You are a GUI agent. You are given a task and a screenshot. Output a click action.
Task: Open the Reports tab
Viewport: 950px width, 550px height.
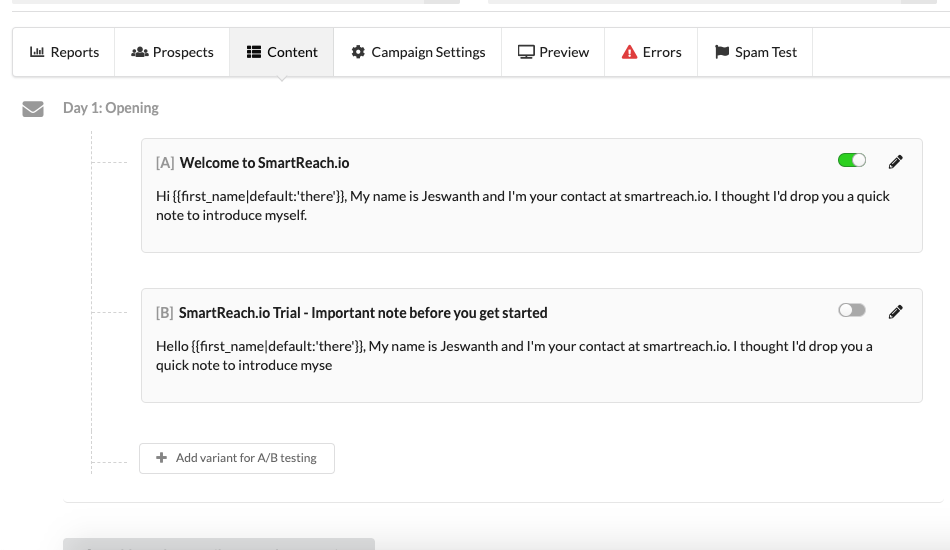click(64, 52)
